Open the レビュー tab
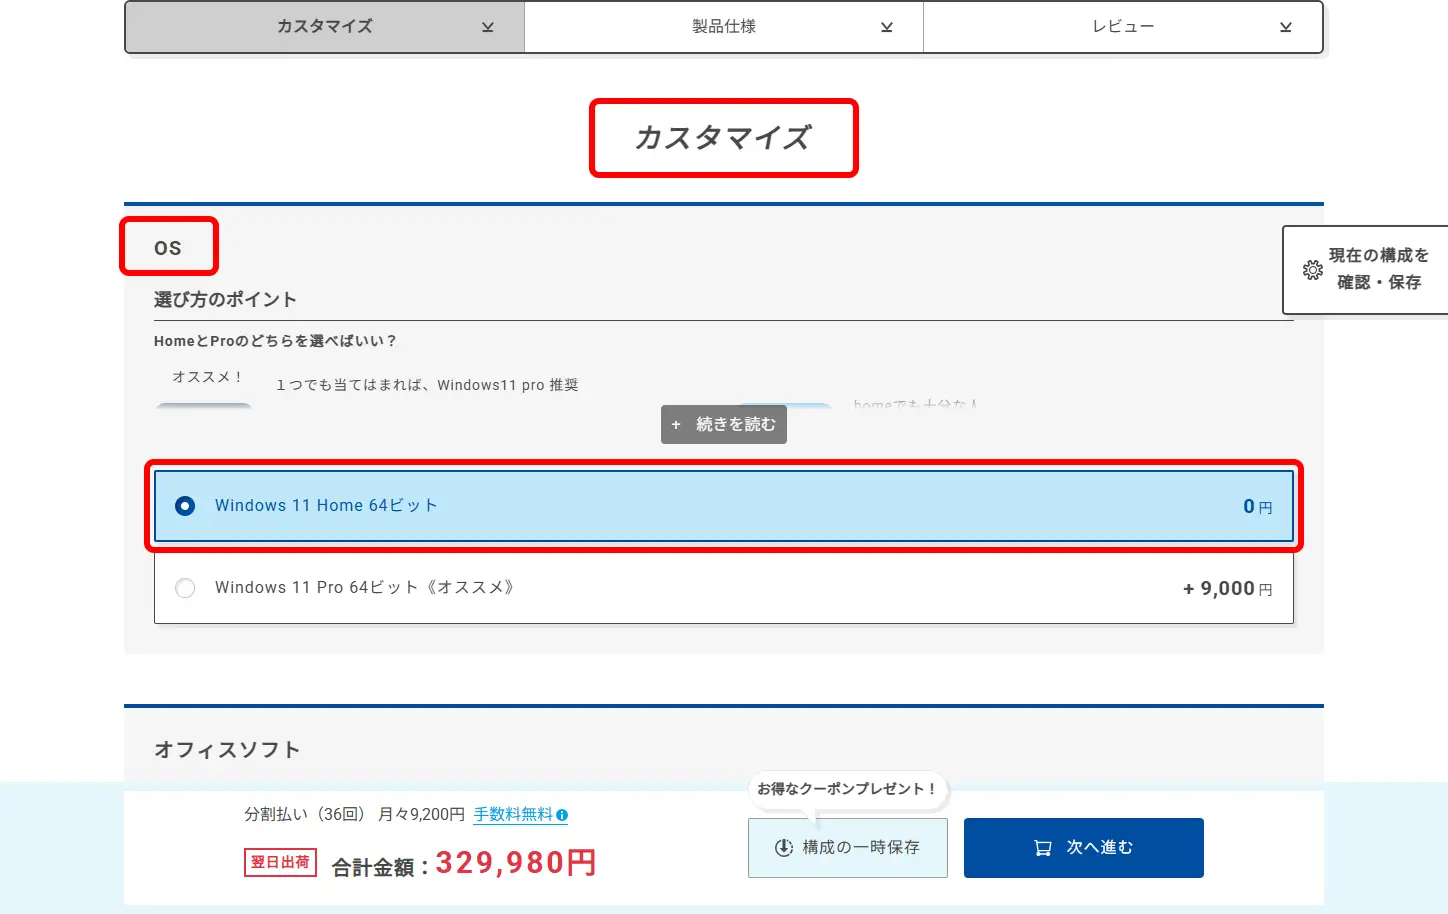 pos(1122,27)
